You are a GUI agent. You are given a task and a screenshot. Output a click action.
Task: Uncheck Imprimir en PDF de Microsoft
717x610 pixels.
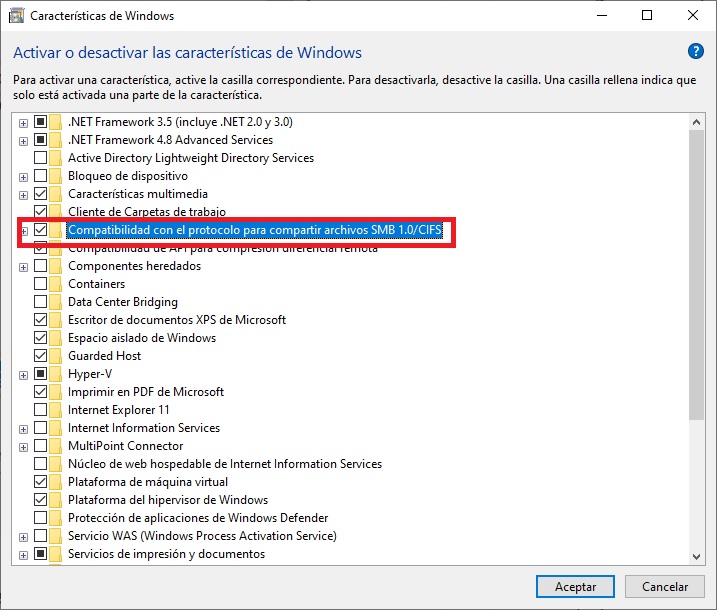pyautogui.click(x=40, y=392)
